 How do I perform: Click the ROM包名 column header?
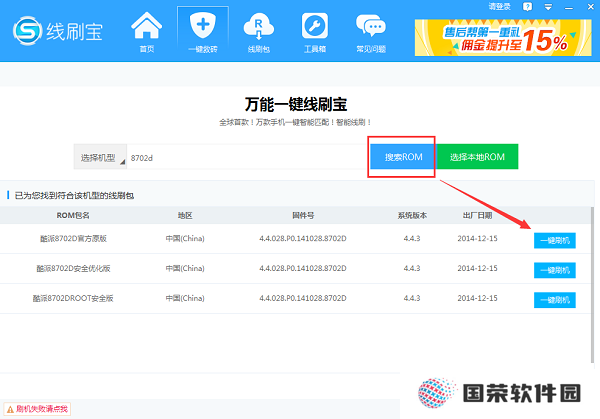[73, 215]
